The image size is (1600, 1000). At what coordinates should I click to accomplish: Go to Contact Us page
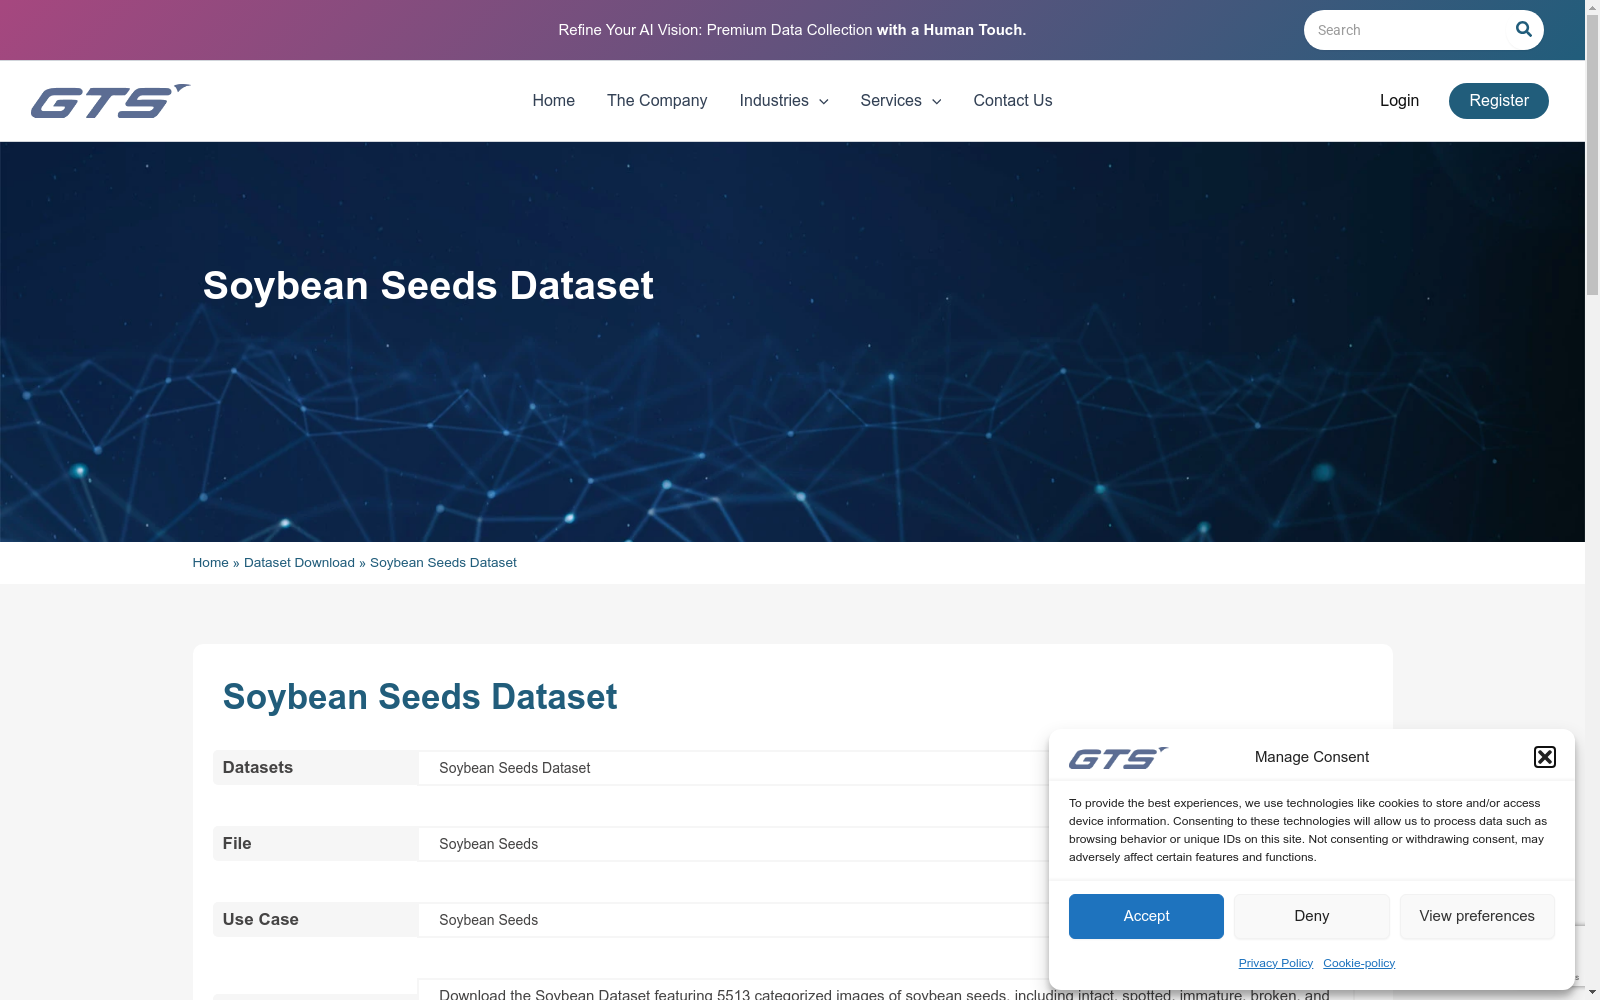point(1012,100)
